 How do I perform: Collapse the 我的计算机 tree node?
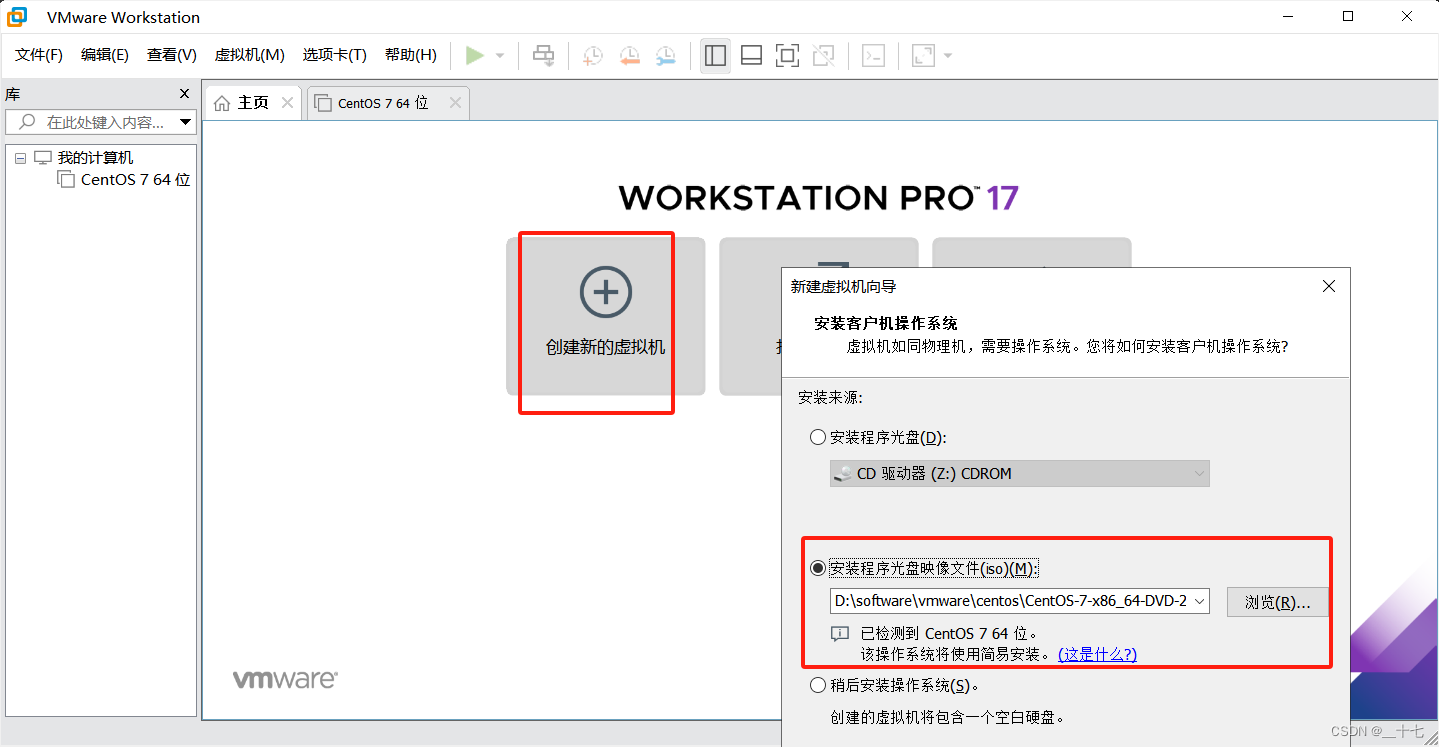pyautogui.click(x=21, y=158)
